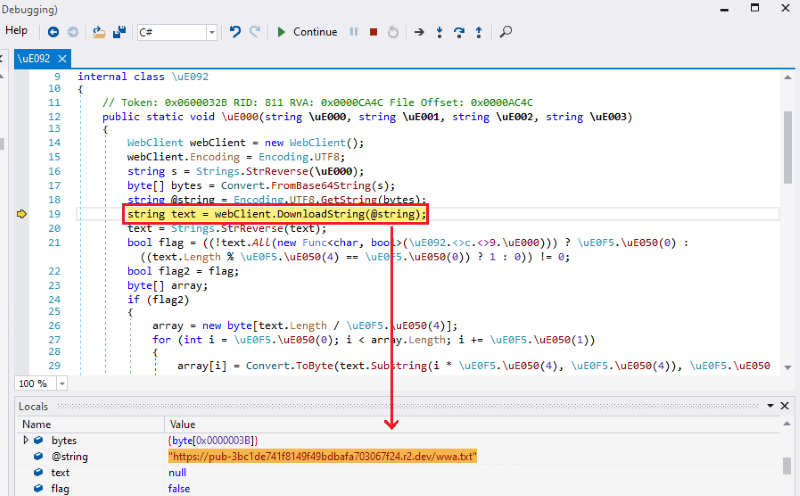The width and height of the screenshot is (800, 496).
Task: Click the Break All pause icon
Action: 353,32
